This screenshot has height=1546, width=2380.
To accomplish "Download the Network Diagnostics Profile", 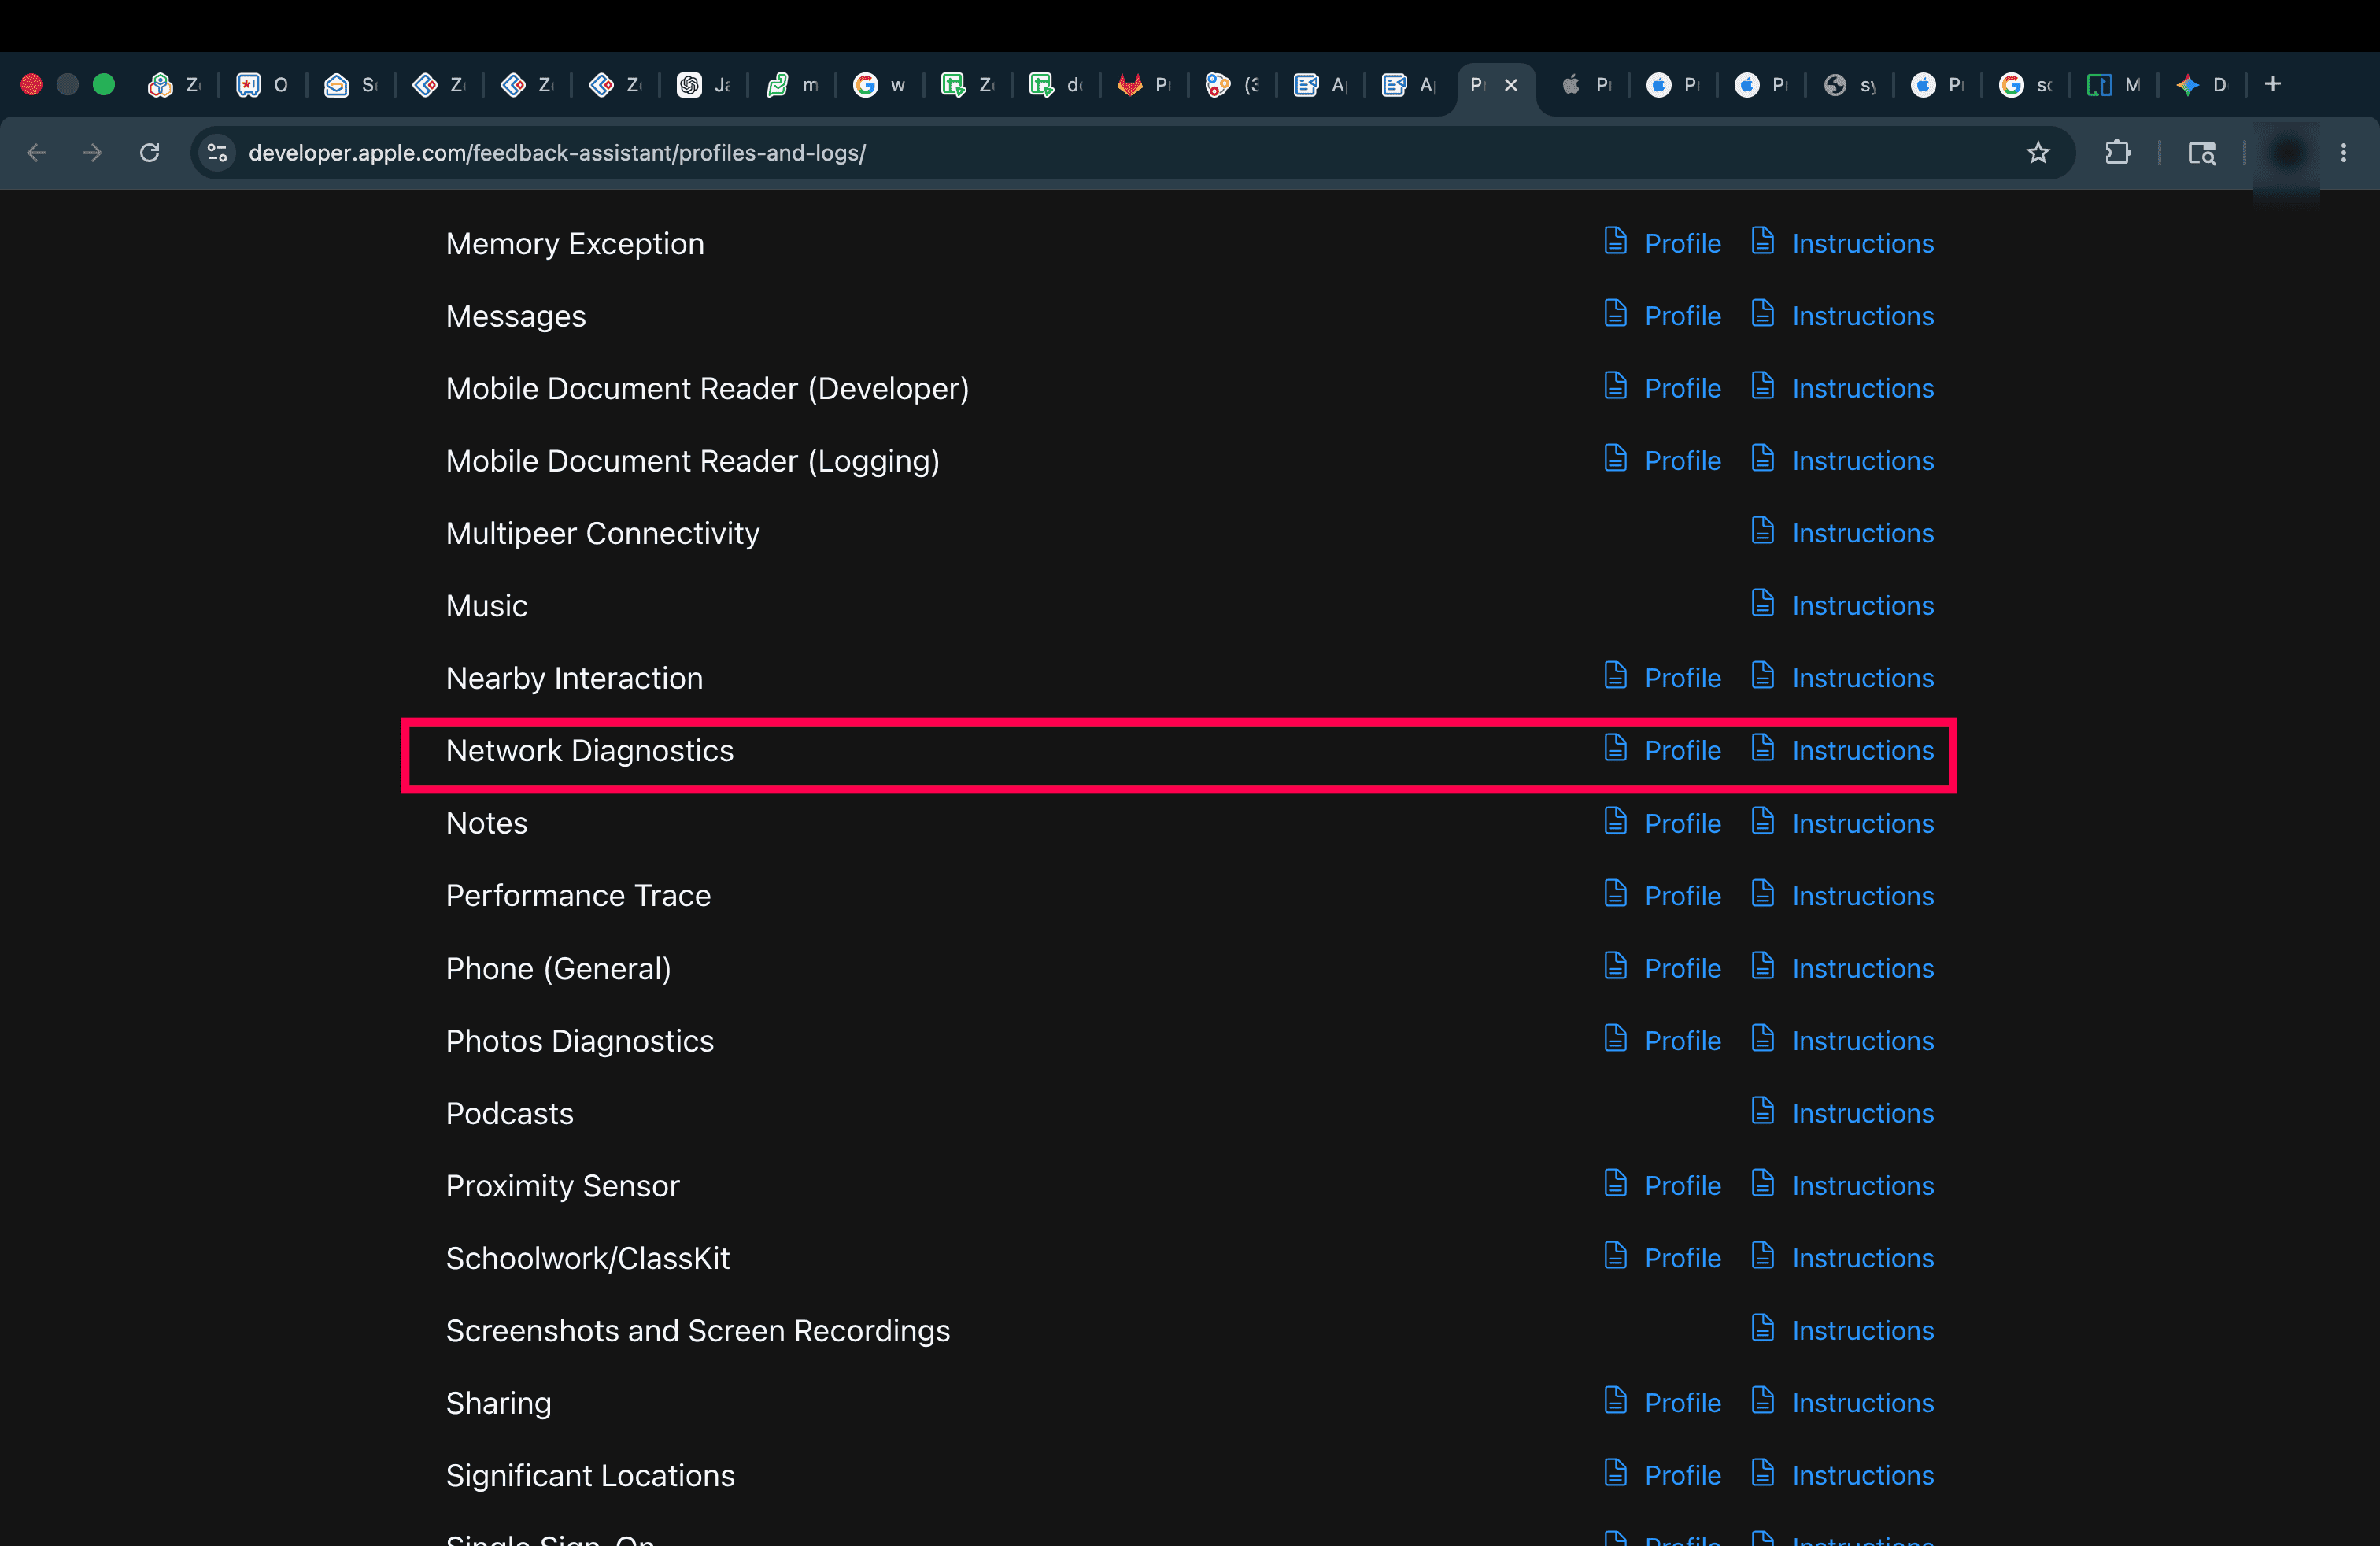I will coord(1682,750).
